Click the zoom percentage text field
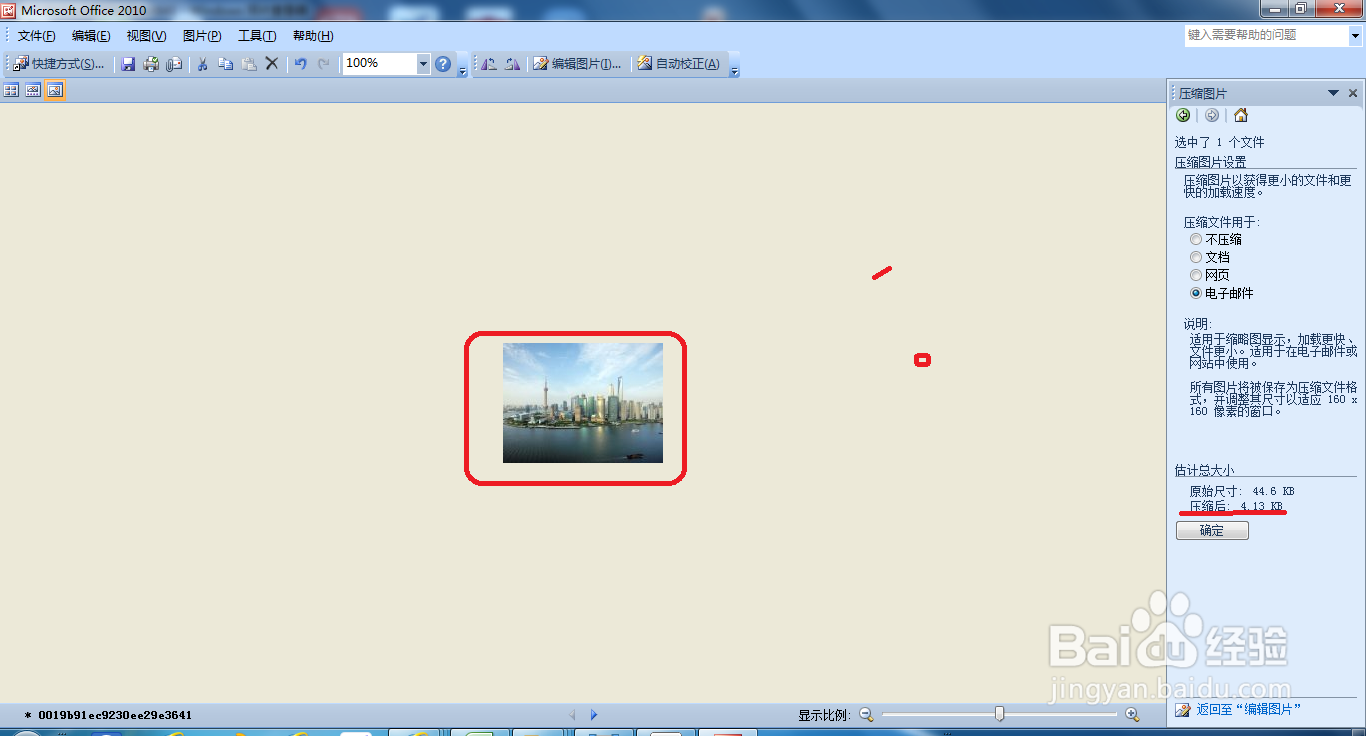The height and width of the screenshot is (736, 1366). (x=379, y=64)
